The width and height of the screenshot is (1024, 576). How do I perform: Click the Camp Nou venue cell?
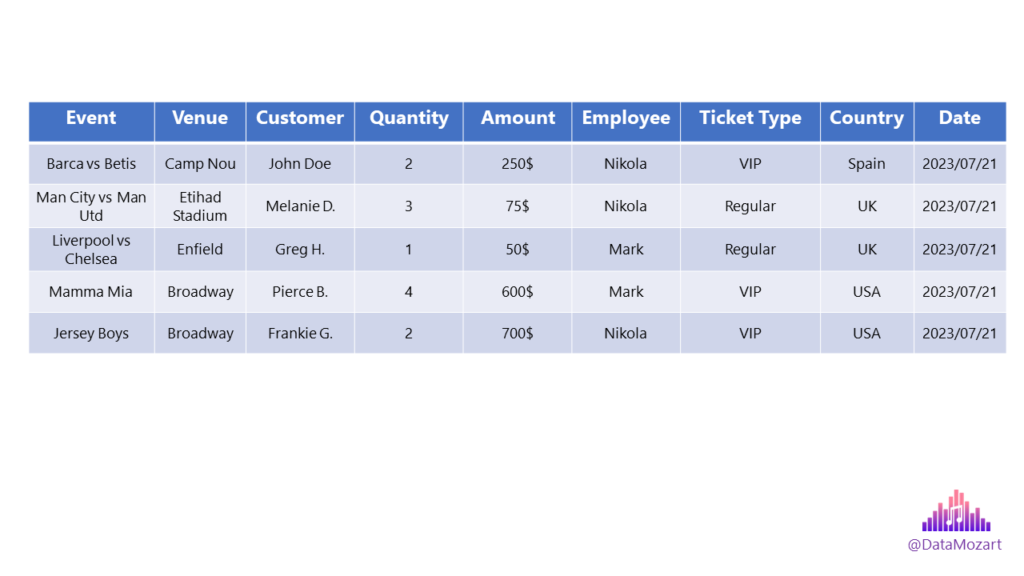tap(200, 164)
